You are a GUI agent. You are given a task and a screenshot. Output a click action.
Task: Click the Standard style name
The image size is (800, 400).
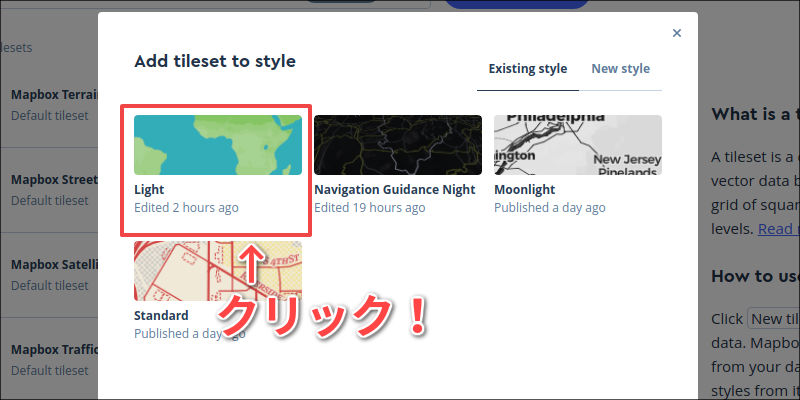161,315
